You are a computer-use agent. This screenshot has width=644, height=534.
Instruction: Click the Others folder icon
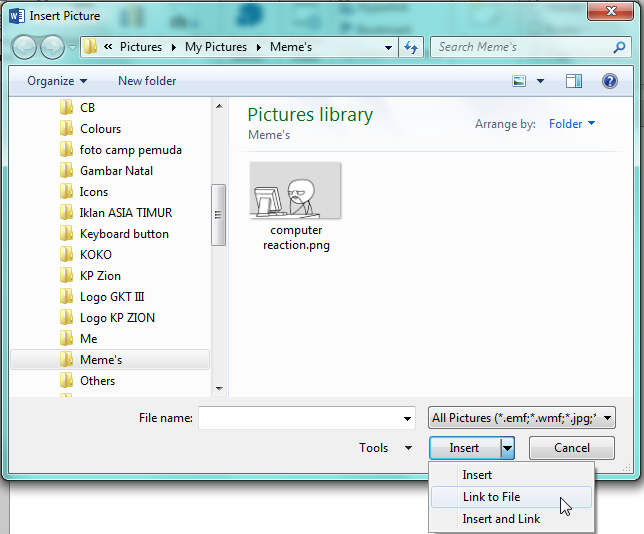click(x=66, y=380)
